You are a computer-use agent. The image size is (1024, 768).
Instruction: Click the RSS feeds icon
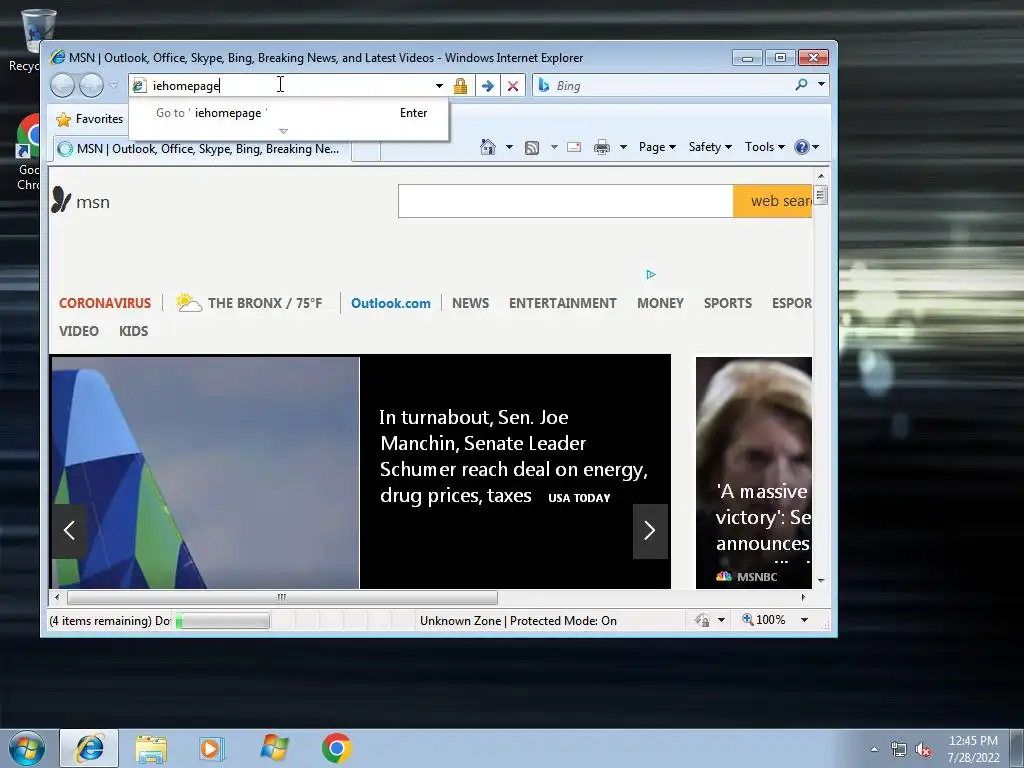(532, 148)
